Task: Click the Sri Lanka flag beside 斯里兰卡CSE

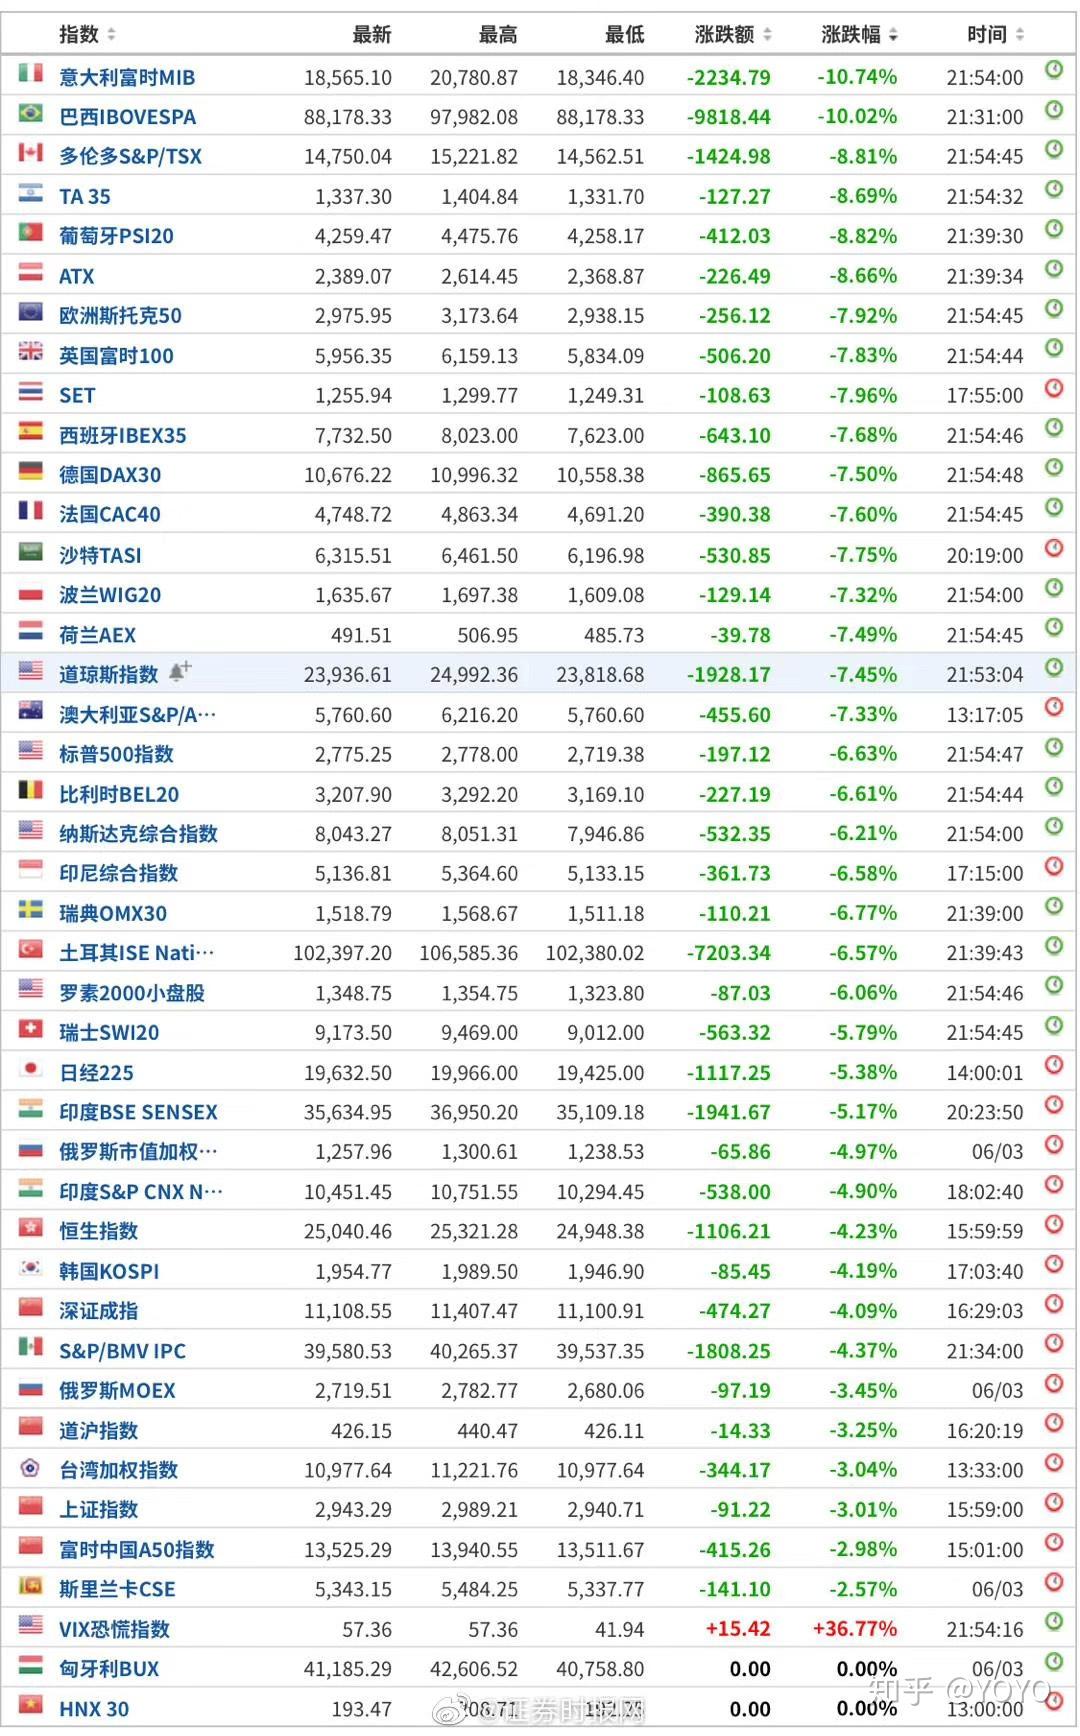Action: [x=31, y=1587]
